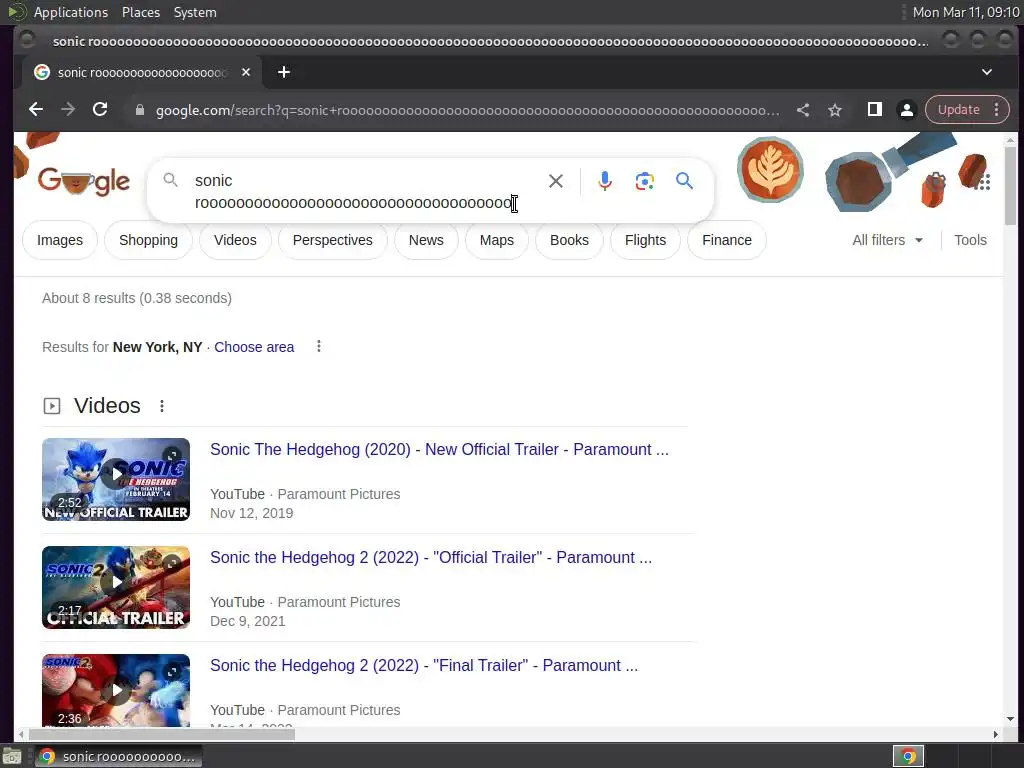Open Sonic 2 Final Trailer link
The height and width of the screenshot is (768, 1024).
(x=424, y=665)
